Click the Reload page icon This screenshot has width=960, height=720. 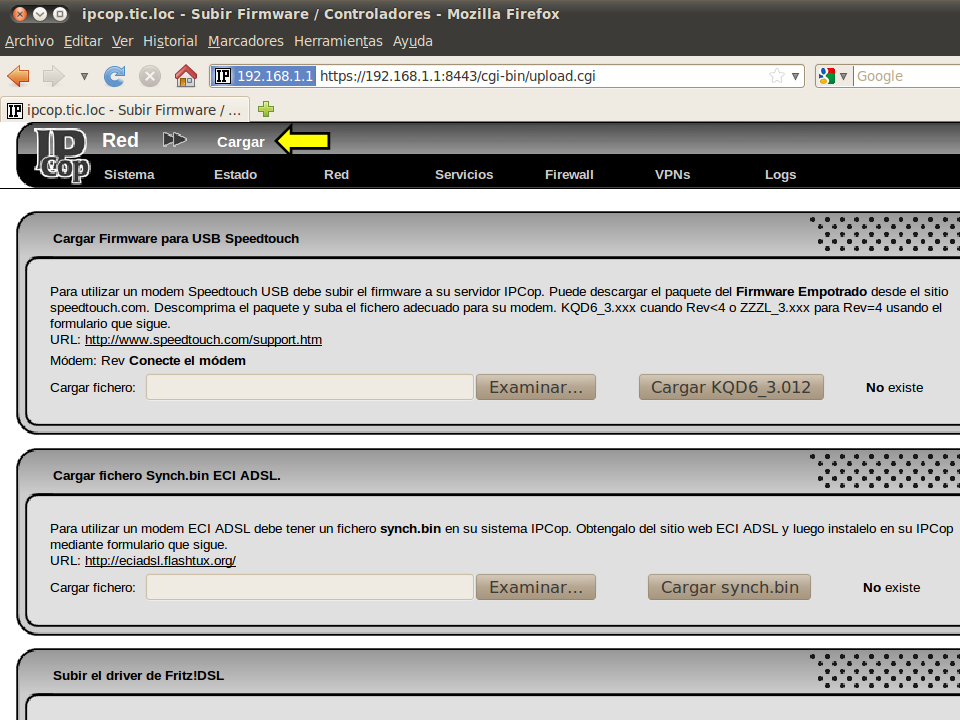coord(115,76)
